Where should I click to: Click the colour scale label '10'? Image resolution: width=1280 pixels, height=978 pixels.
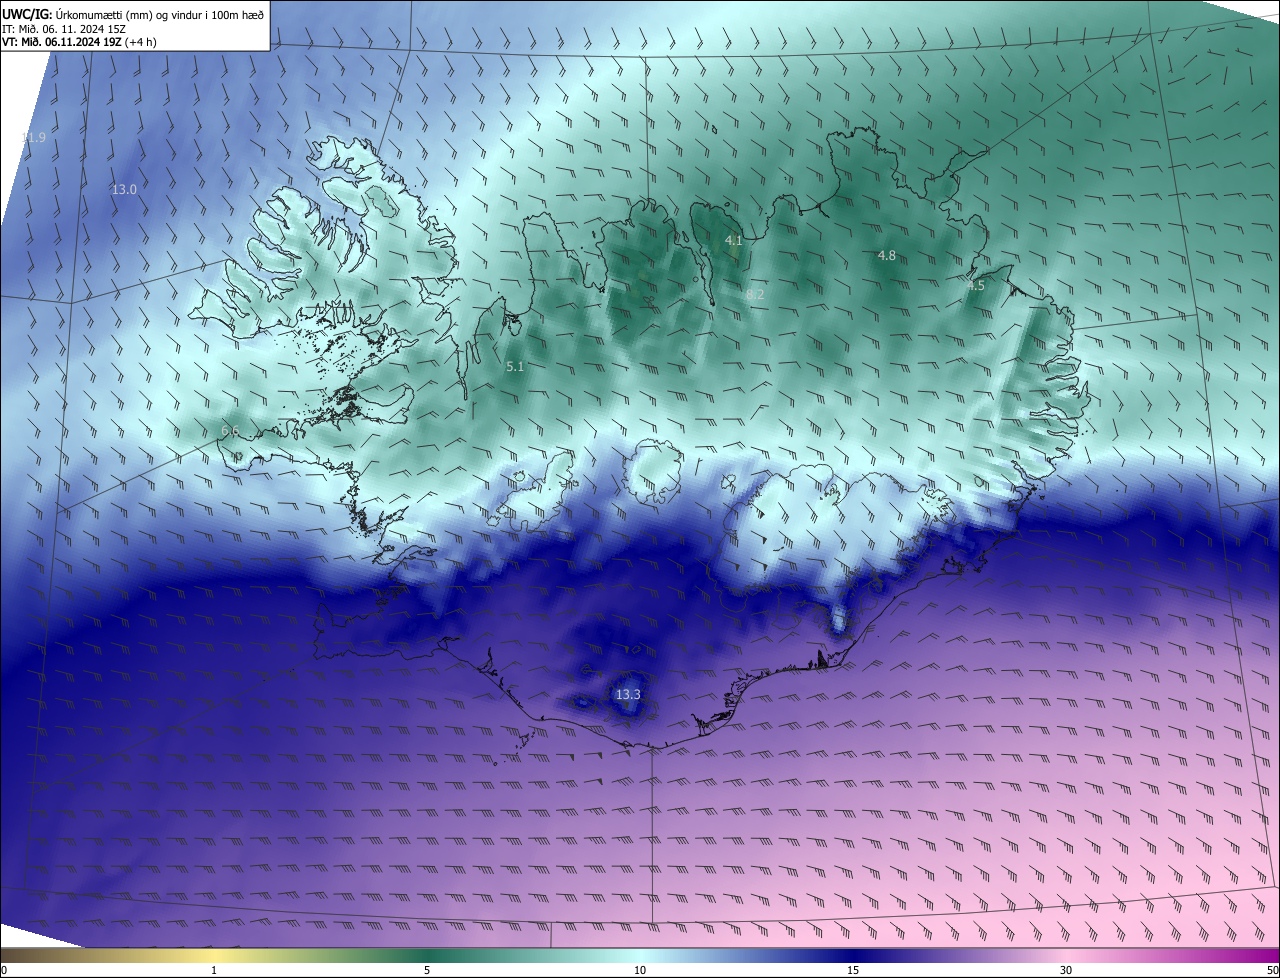(x=640, y=970)
